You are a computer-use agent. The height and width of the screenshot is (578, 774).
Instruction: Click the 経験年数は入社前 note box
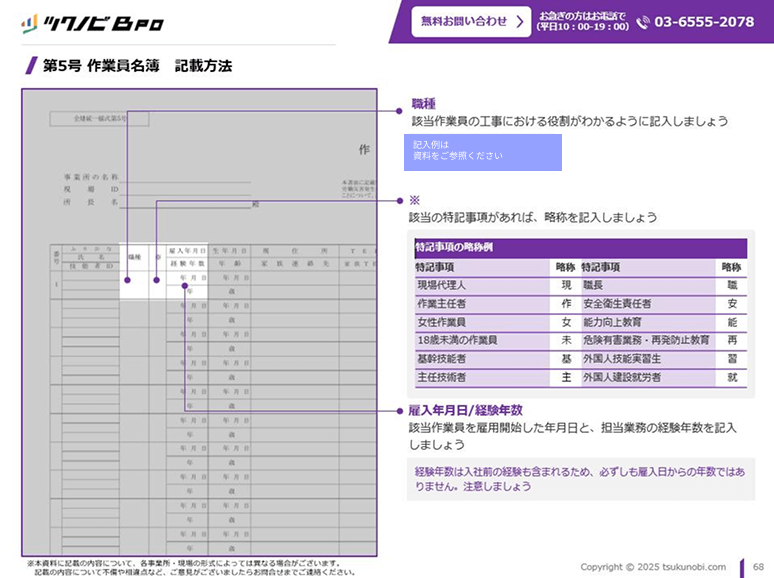(x=580, y=479)
